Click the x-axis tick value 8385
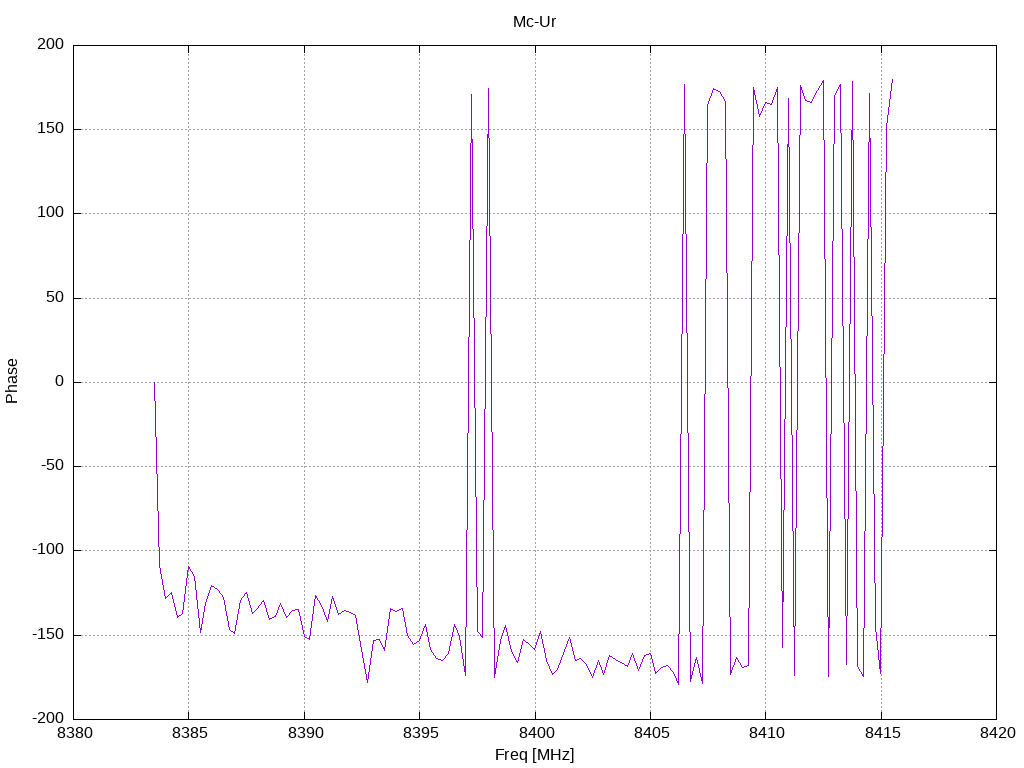Image resolution: width=1024 pixels, height=768 pixels. coord(189,733)
